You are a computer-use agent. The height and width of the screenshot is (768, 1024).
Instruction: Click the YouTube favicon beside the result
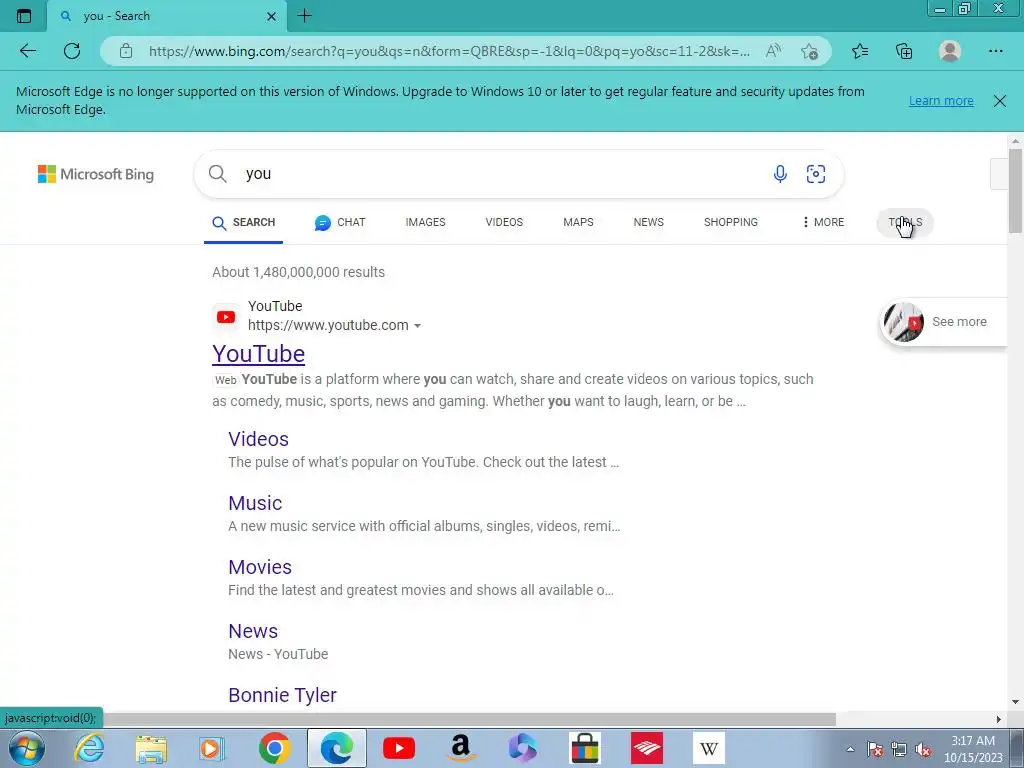coord(226,317)
